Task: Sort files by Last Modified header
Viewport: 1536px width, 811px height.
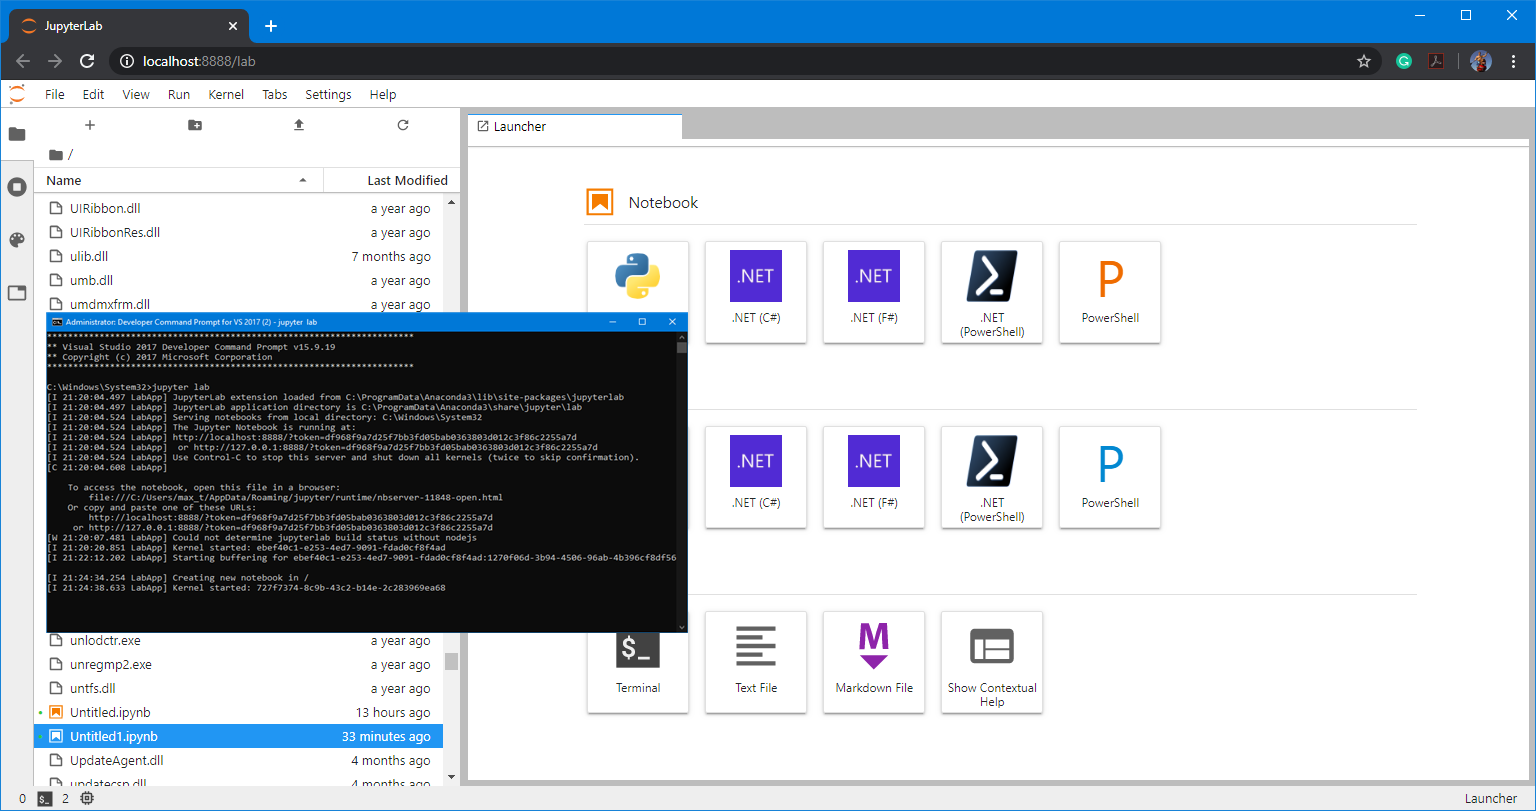Action: click(x=391, y=180)
